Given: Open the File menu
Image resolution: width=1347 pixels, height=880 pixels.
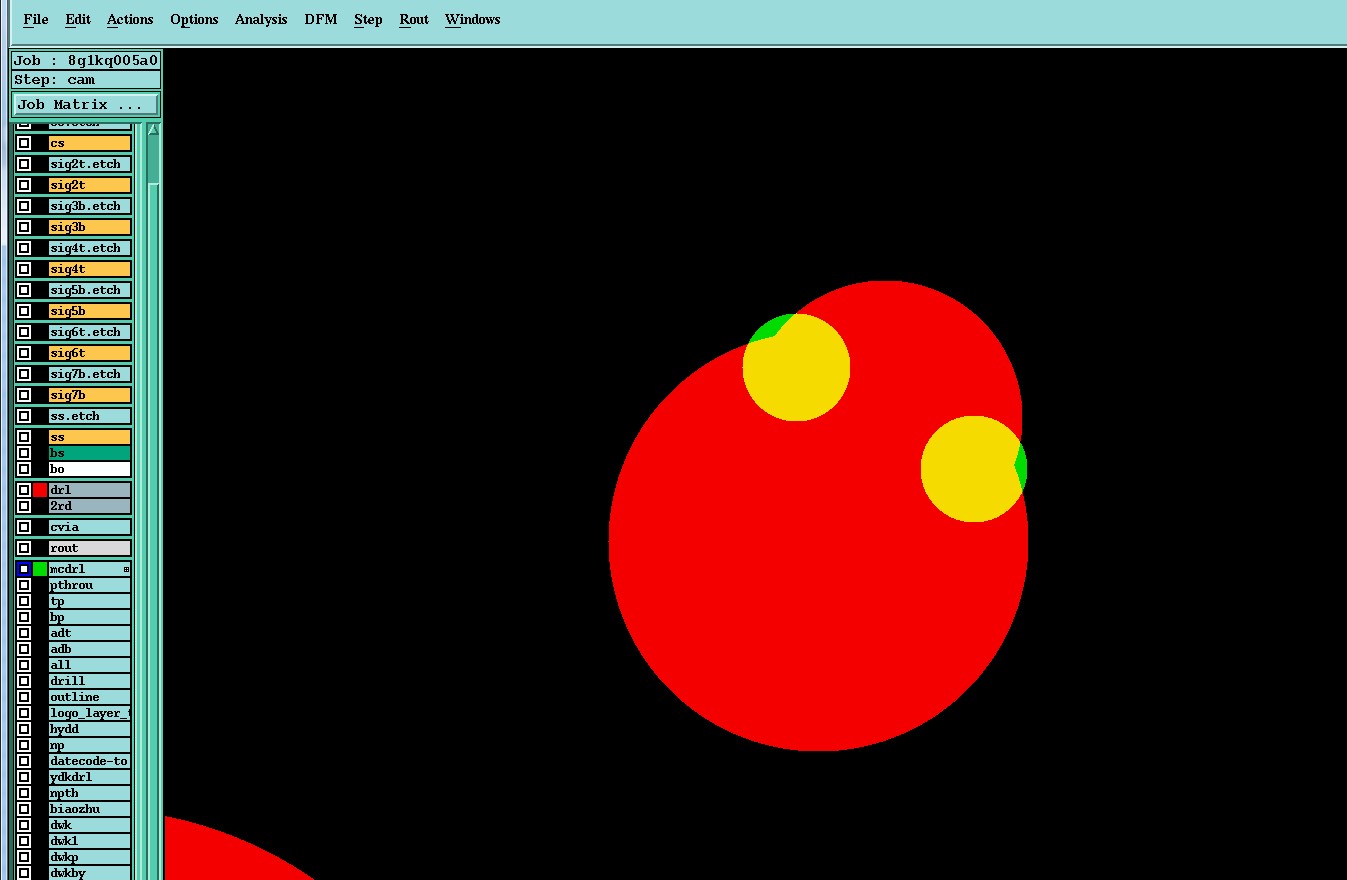Looking at the screenshot, I should (35, 19).
